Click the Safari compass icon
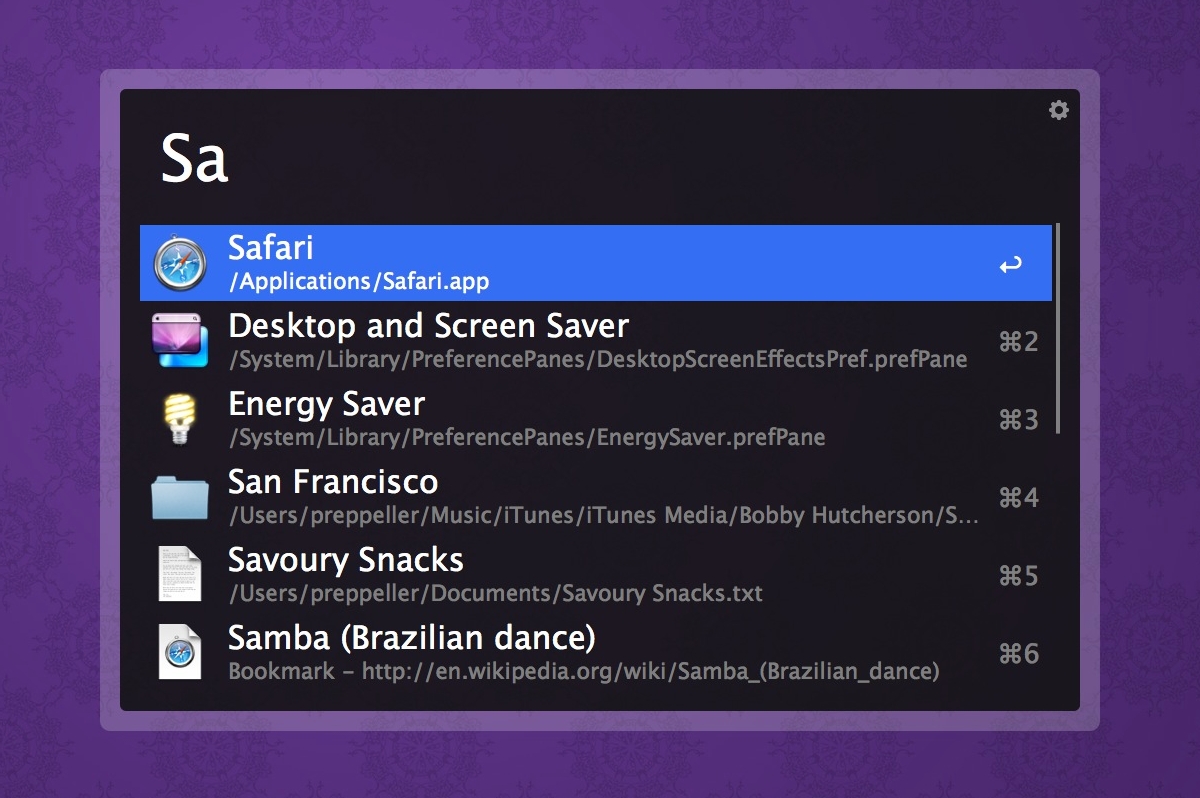Screen dimensions: 1200x798 [180, 264]
